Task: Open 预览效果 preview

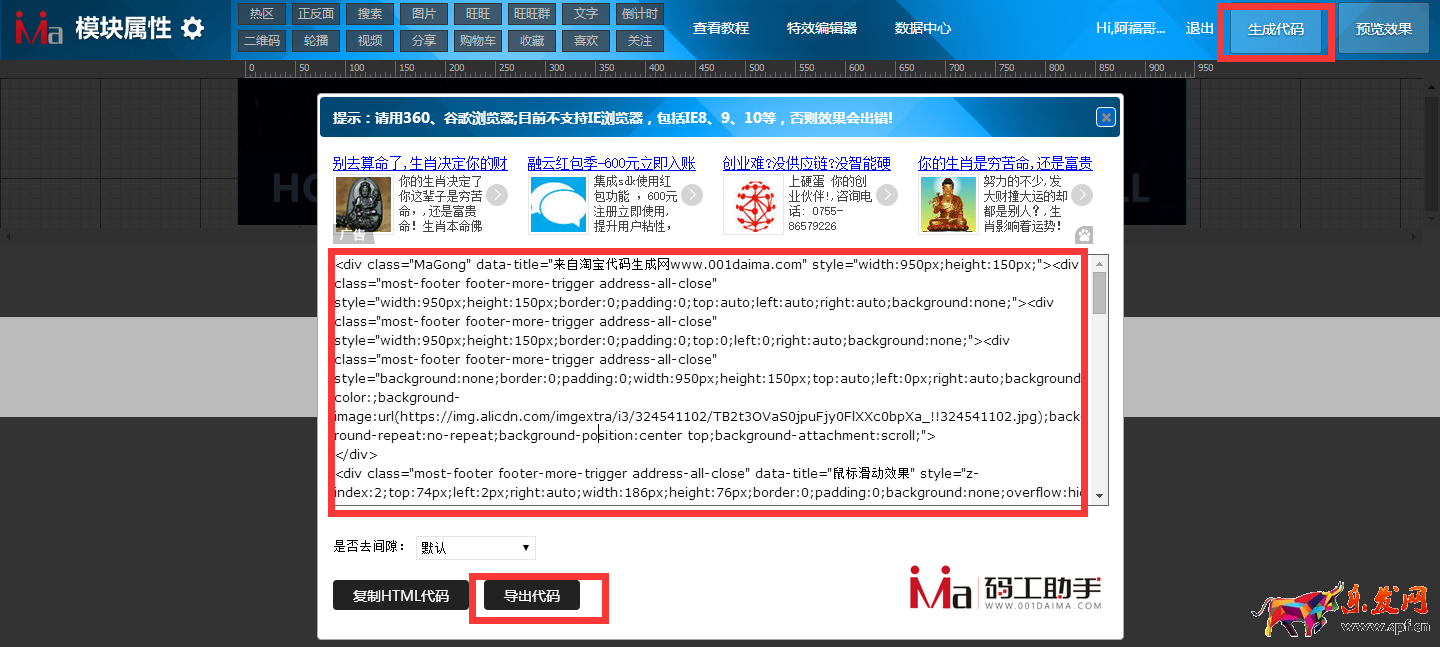Action: point(1383,29)
